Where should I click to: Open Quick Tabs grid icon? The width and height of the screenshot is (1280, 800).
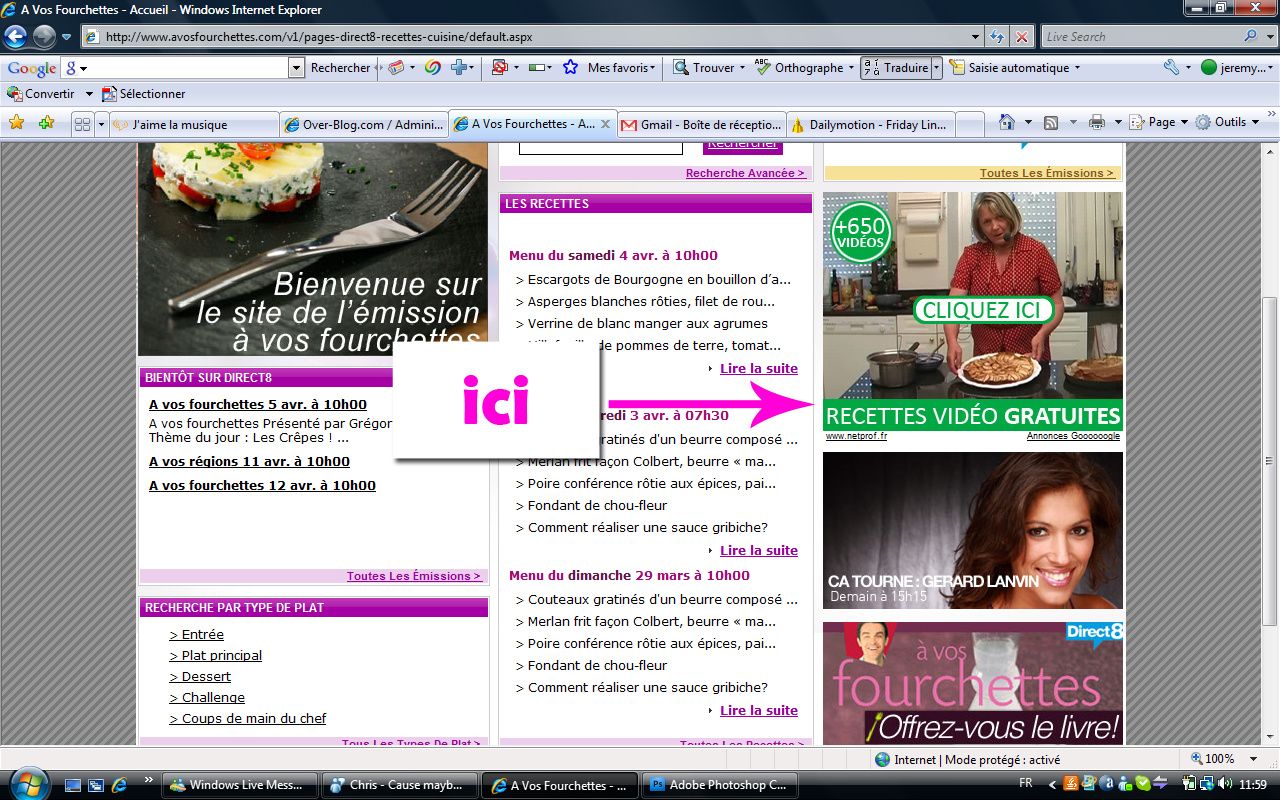[83, 124]
